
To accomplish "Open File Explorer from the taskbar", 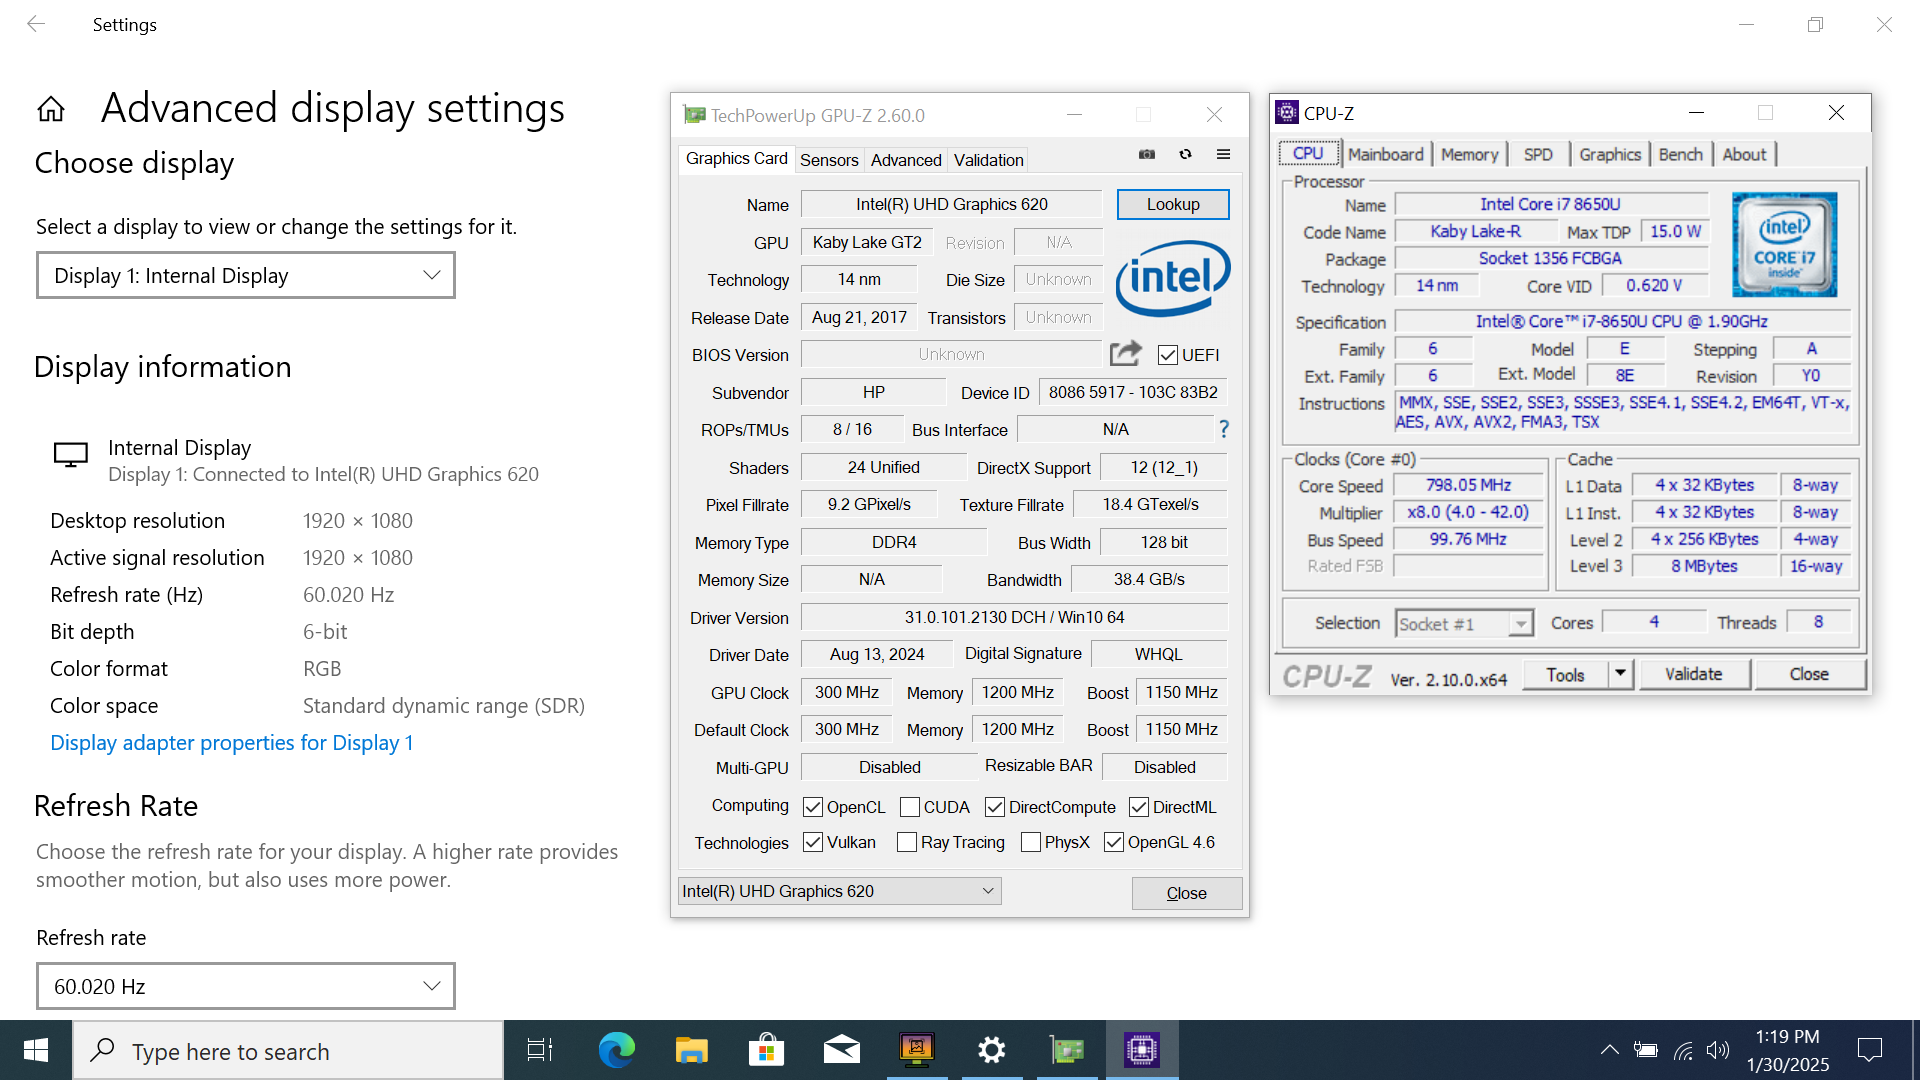I will (x=691, y=1050).
